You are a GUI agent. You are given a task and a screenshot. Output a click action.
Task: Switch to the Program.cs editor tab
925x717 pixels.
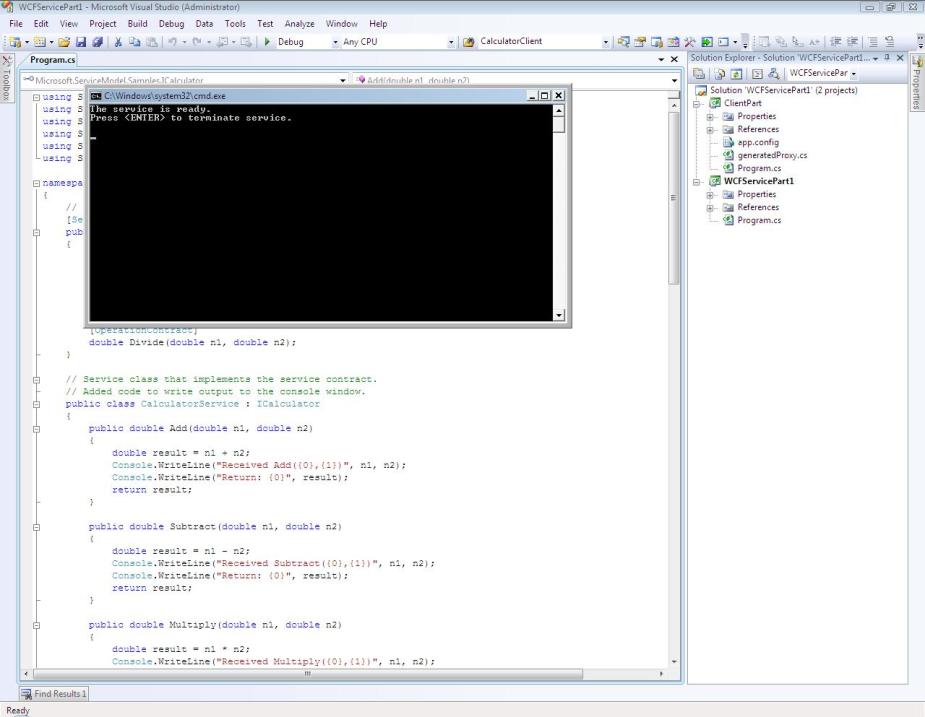[x=52, y=60]
